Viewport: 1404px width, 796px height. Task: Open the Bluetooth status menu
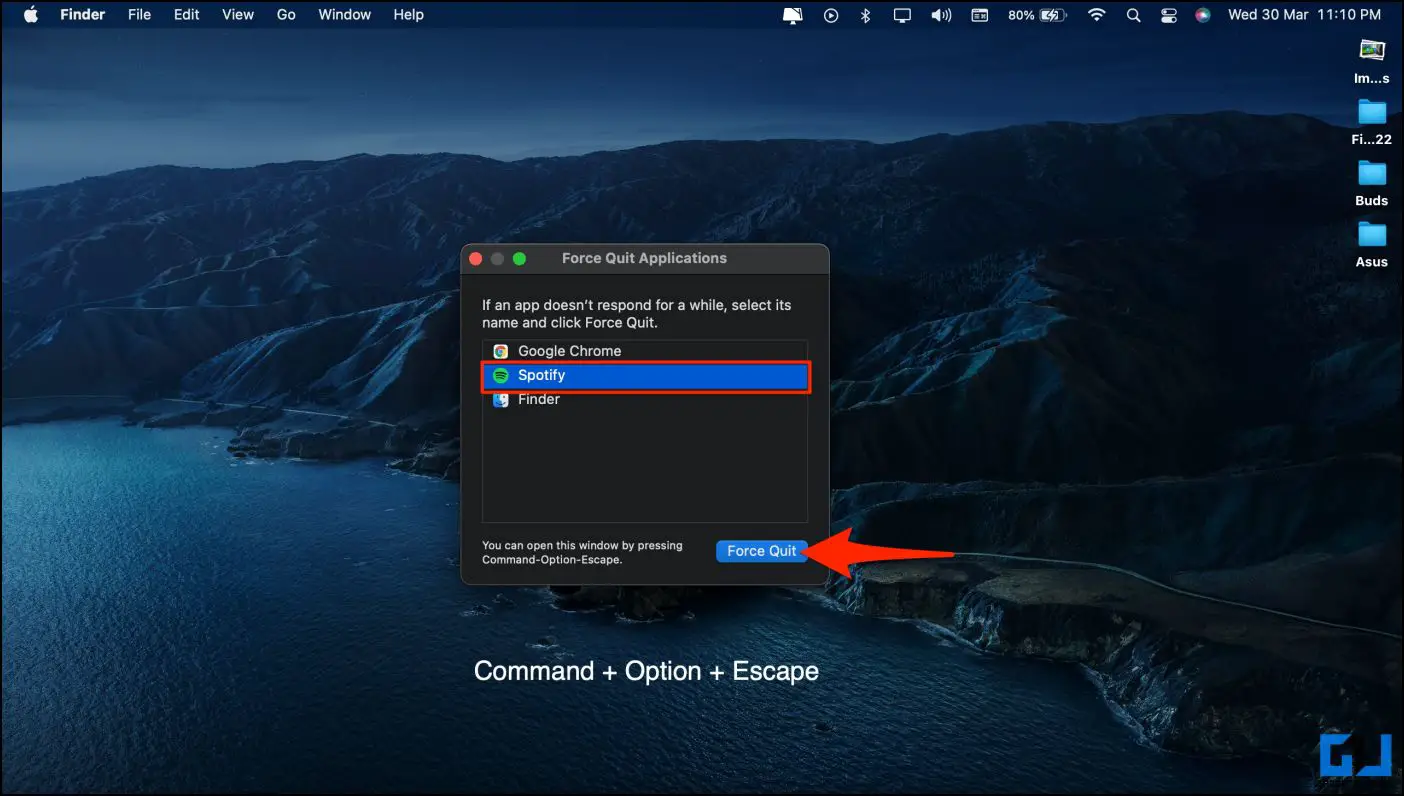866,15
